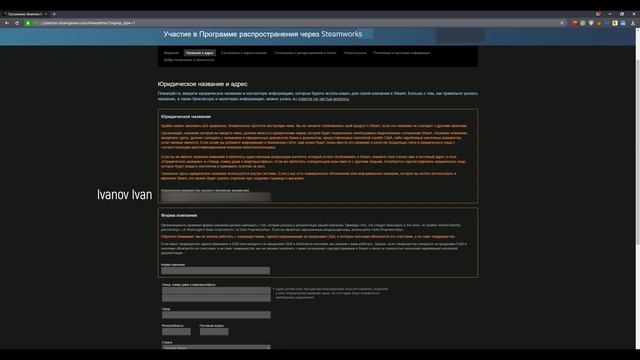Screen dimensions: 640x360
Task: Open downloads via the arrow icon
Action: pos(633,23)
